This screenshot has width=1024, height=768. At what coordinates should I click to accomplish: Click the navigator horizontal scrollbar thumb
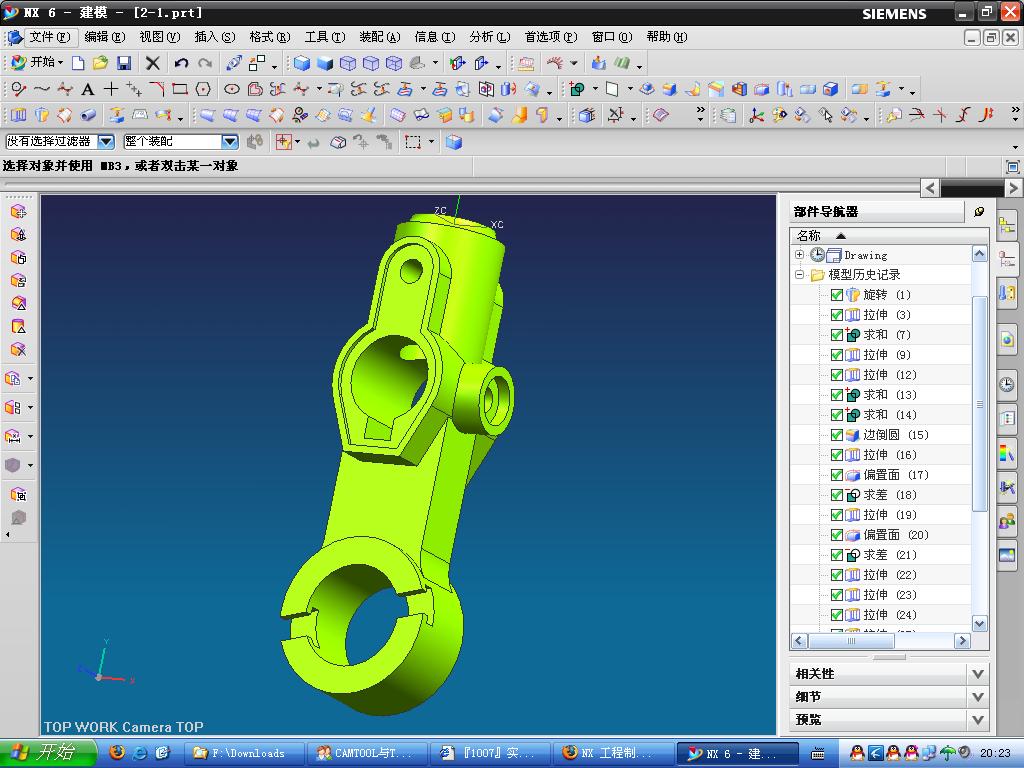[851, 641]
